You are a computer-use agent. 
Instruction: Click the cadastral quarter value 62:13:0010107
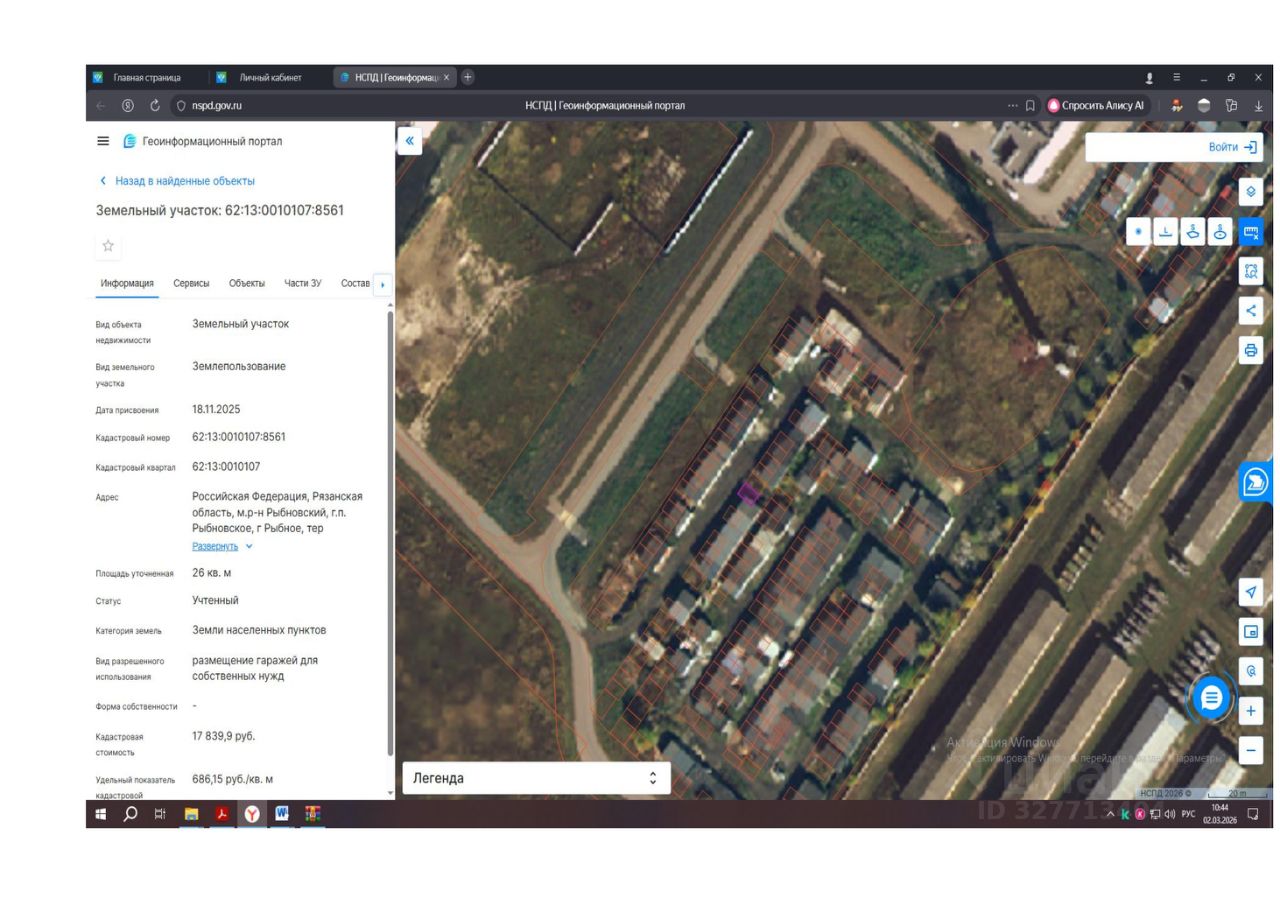[226, 467]
